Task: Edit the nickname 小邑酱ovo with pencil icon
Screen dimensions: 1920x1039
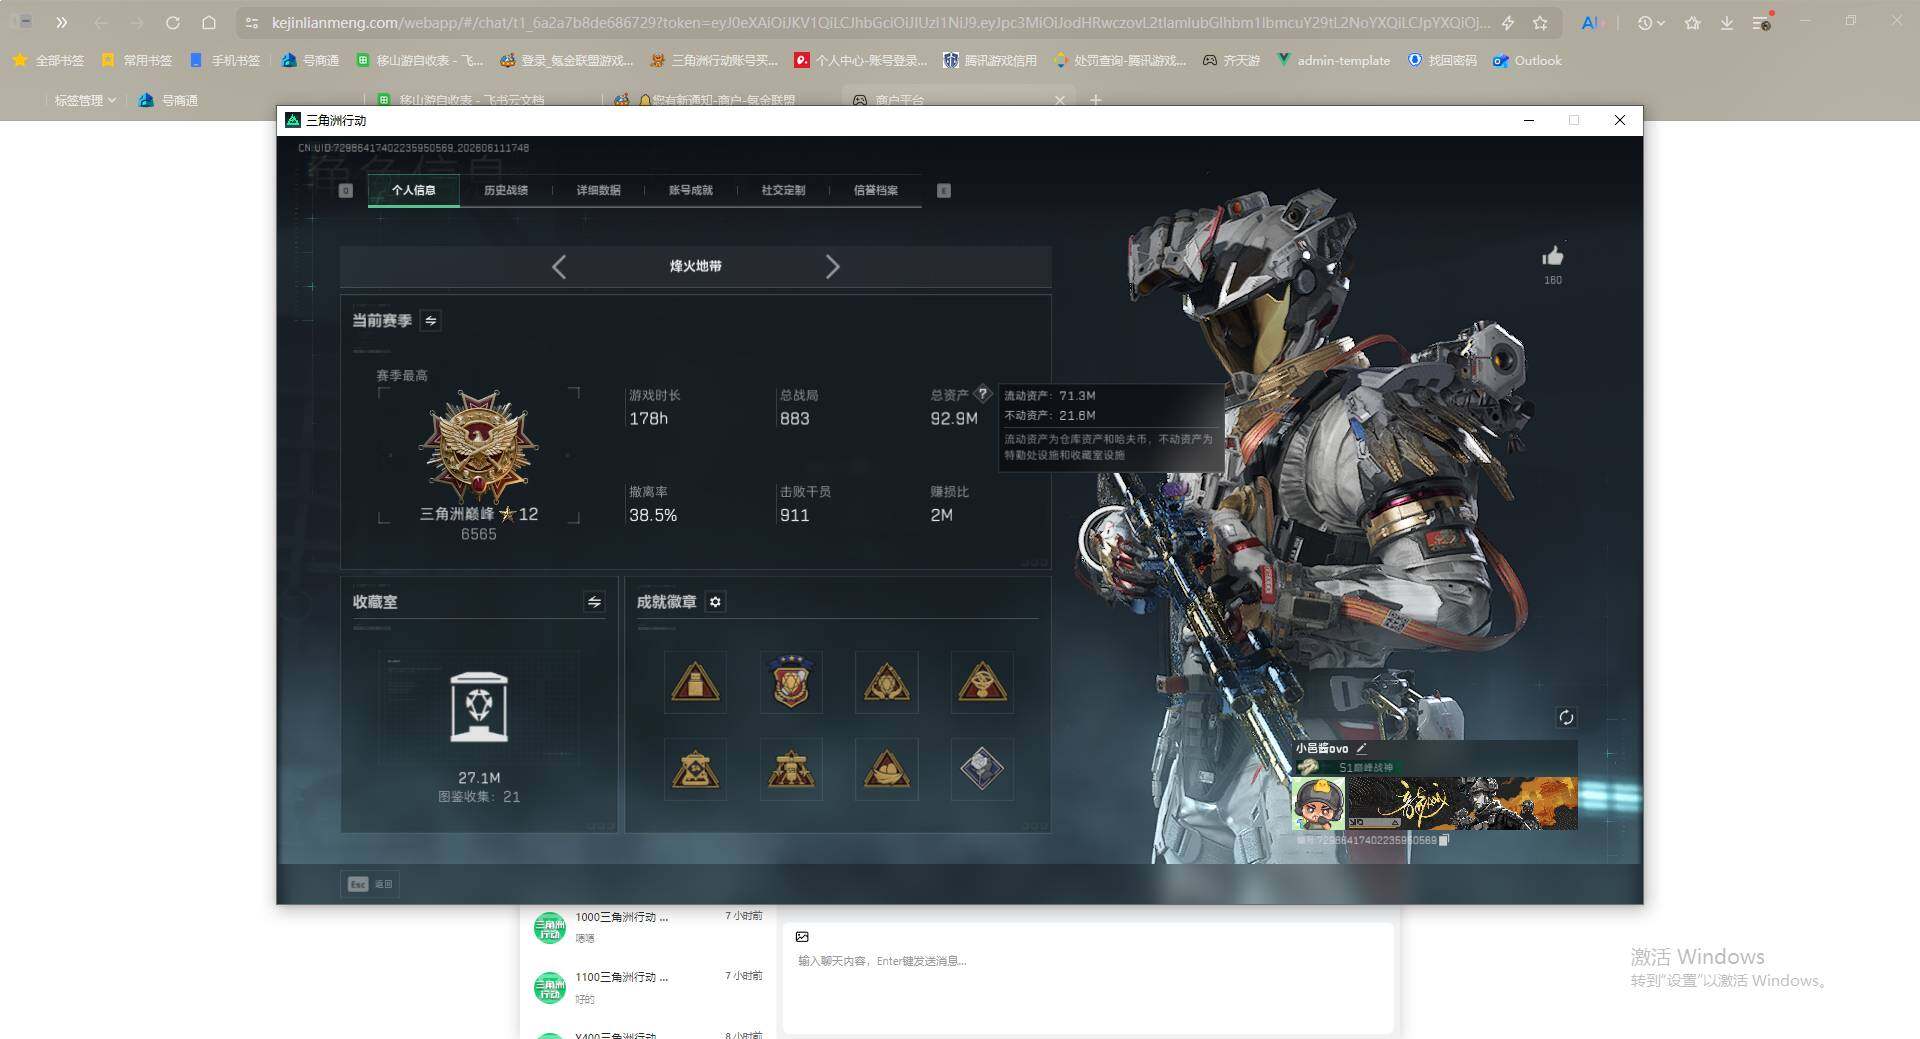Action: tap(1361, 748)
